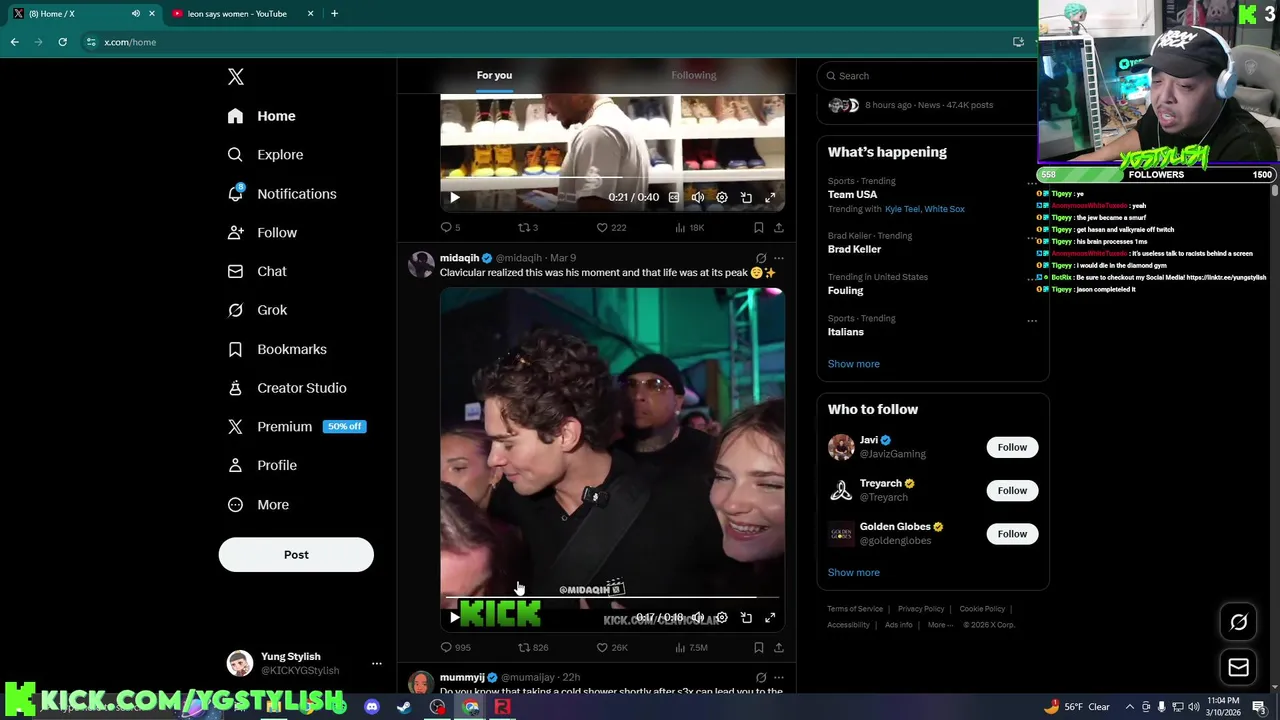1280x720 pixels.
Task: Play the top video at 0:21
Action: [455, 198]
